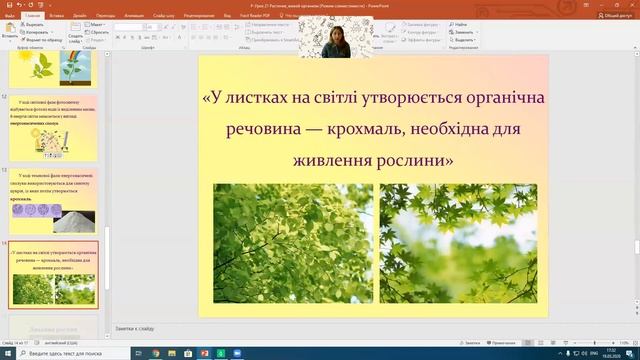The width and height of the screenshot is (640, 360).
Task: Open Экспресс-стили quick styles gallery
Action: 390,33
